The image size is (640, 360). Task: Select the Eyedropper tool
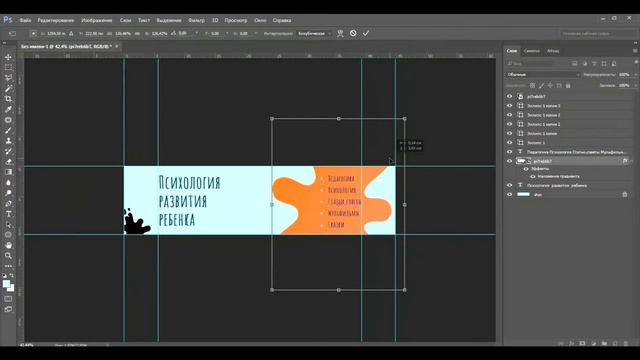point(8,109)
